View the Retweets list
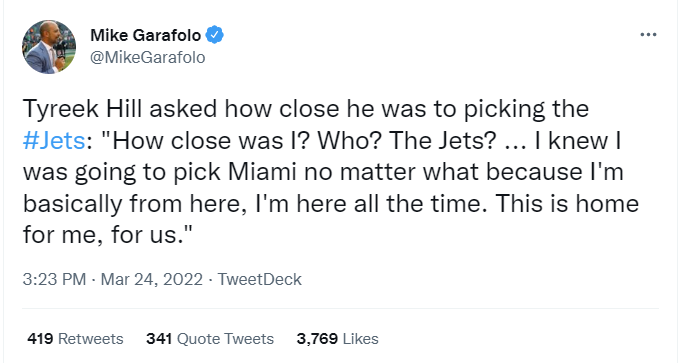682x363 pixels. pos(75,339)
